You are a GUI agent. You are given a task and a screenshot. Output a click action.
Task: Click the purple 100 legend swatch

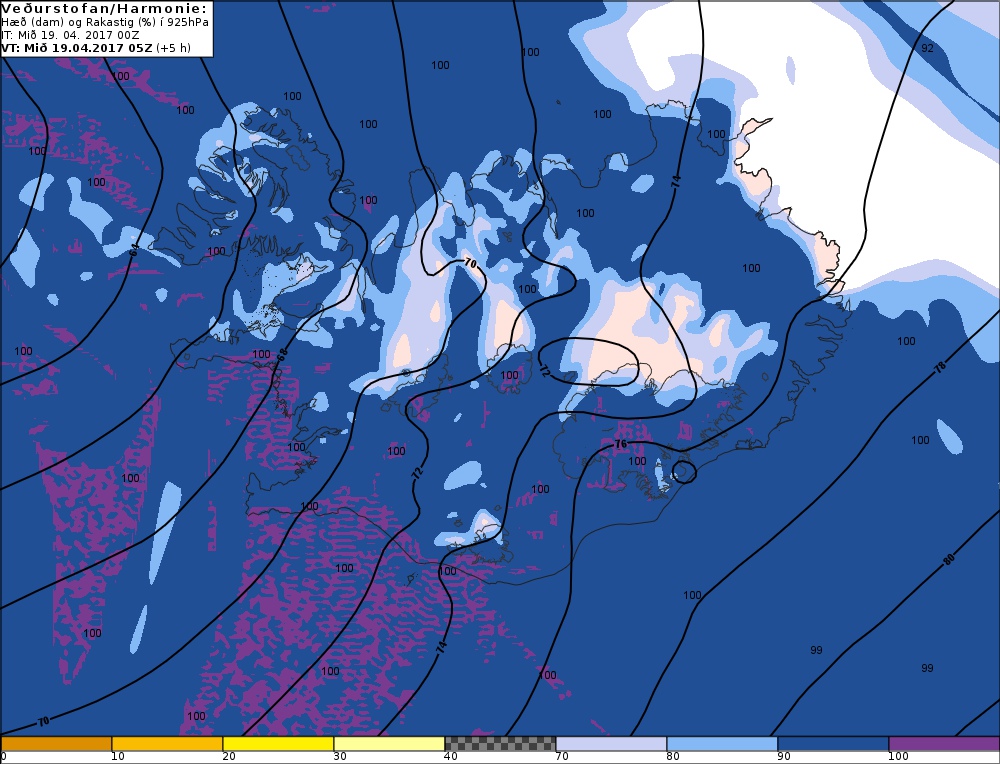click(x=944, y=744)
